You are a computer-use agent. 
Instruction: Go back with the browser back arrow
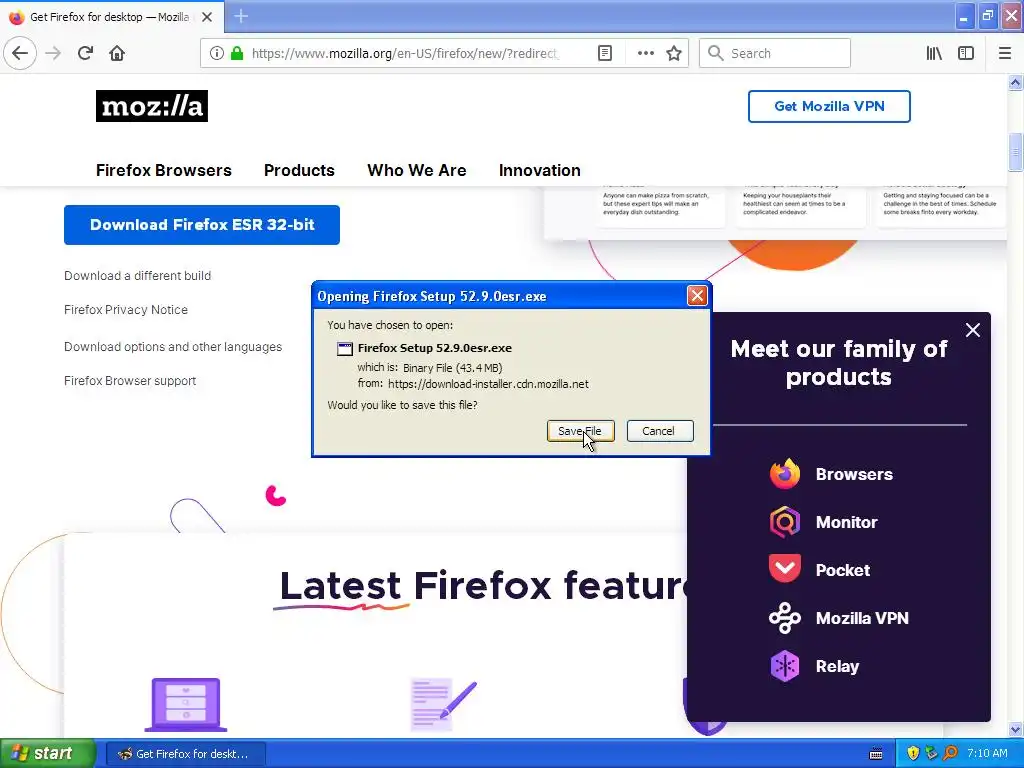coord(20,53)
